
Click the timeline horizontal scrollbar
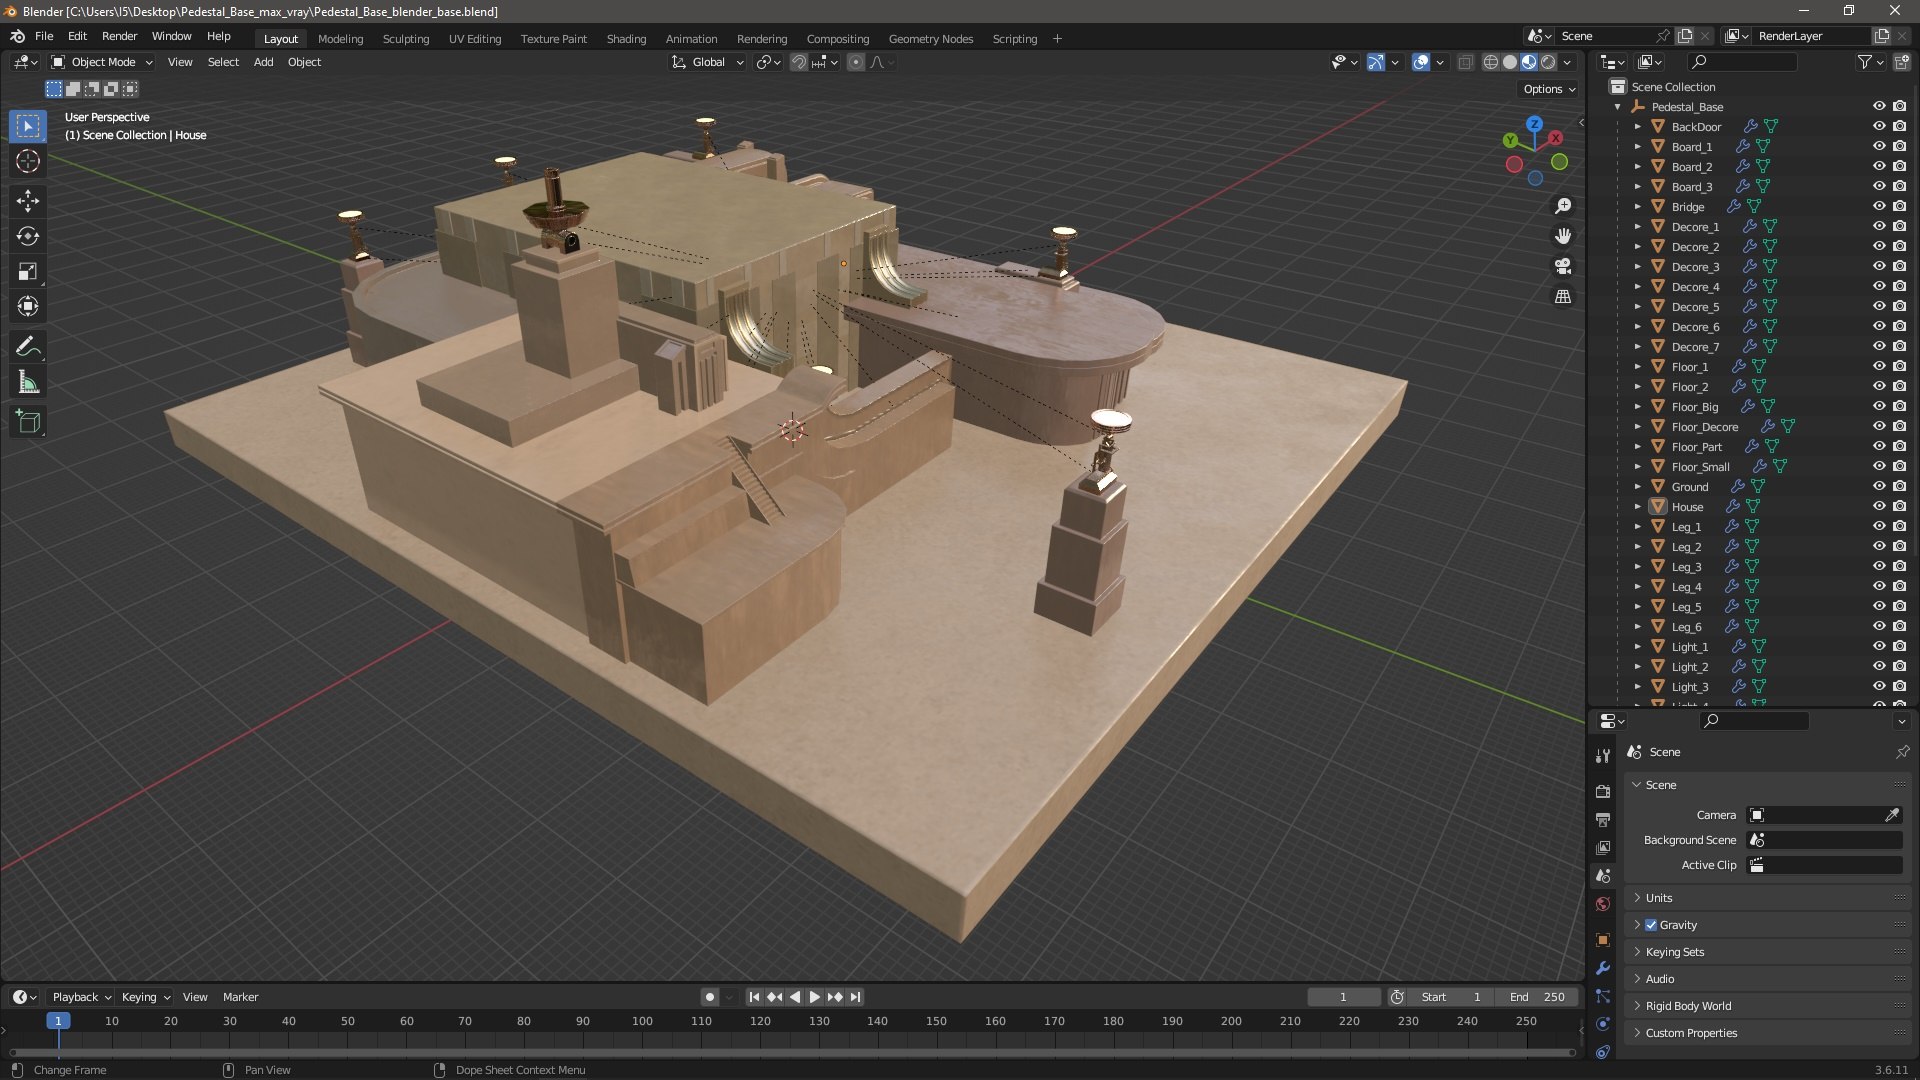pyautogui.click(x=792, y=1052)
